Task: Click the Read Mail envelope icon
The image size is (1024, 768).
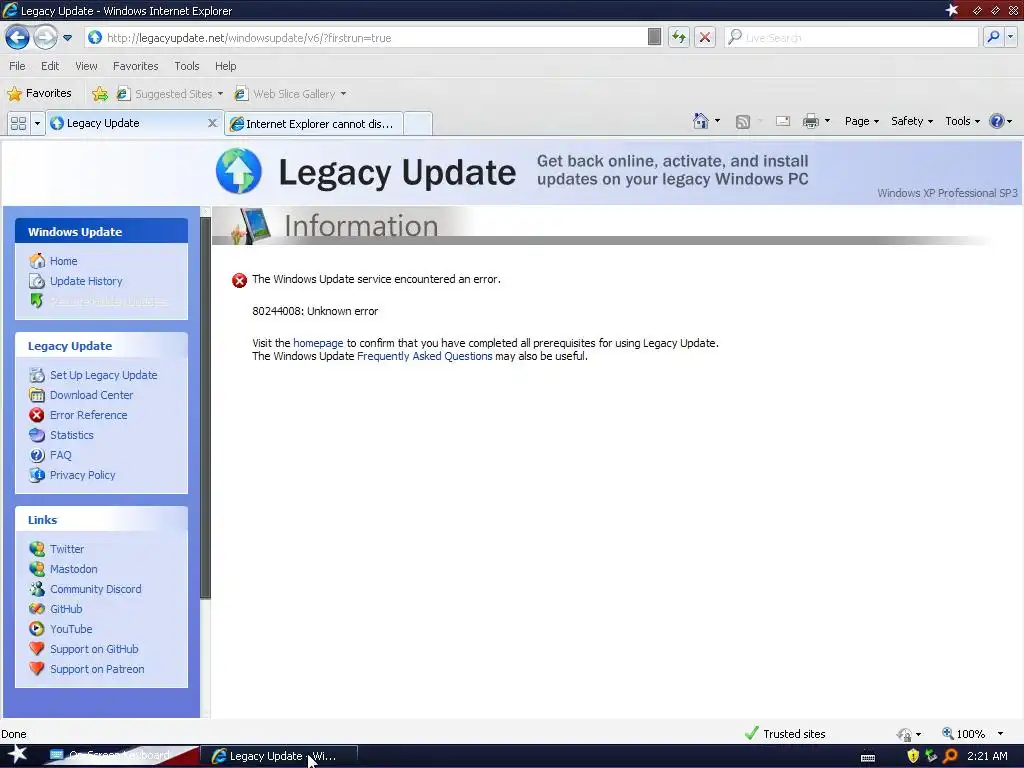Action: tap(783, 121)
